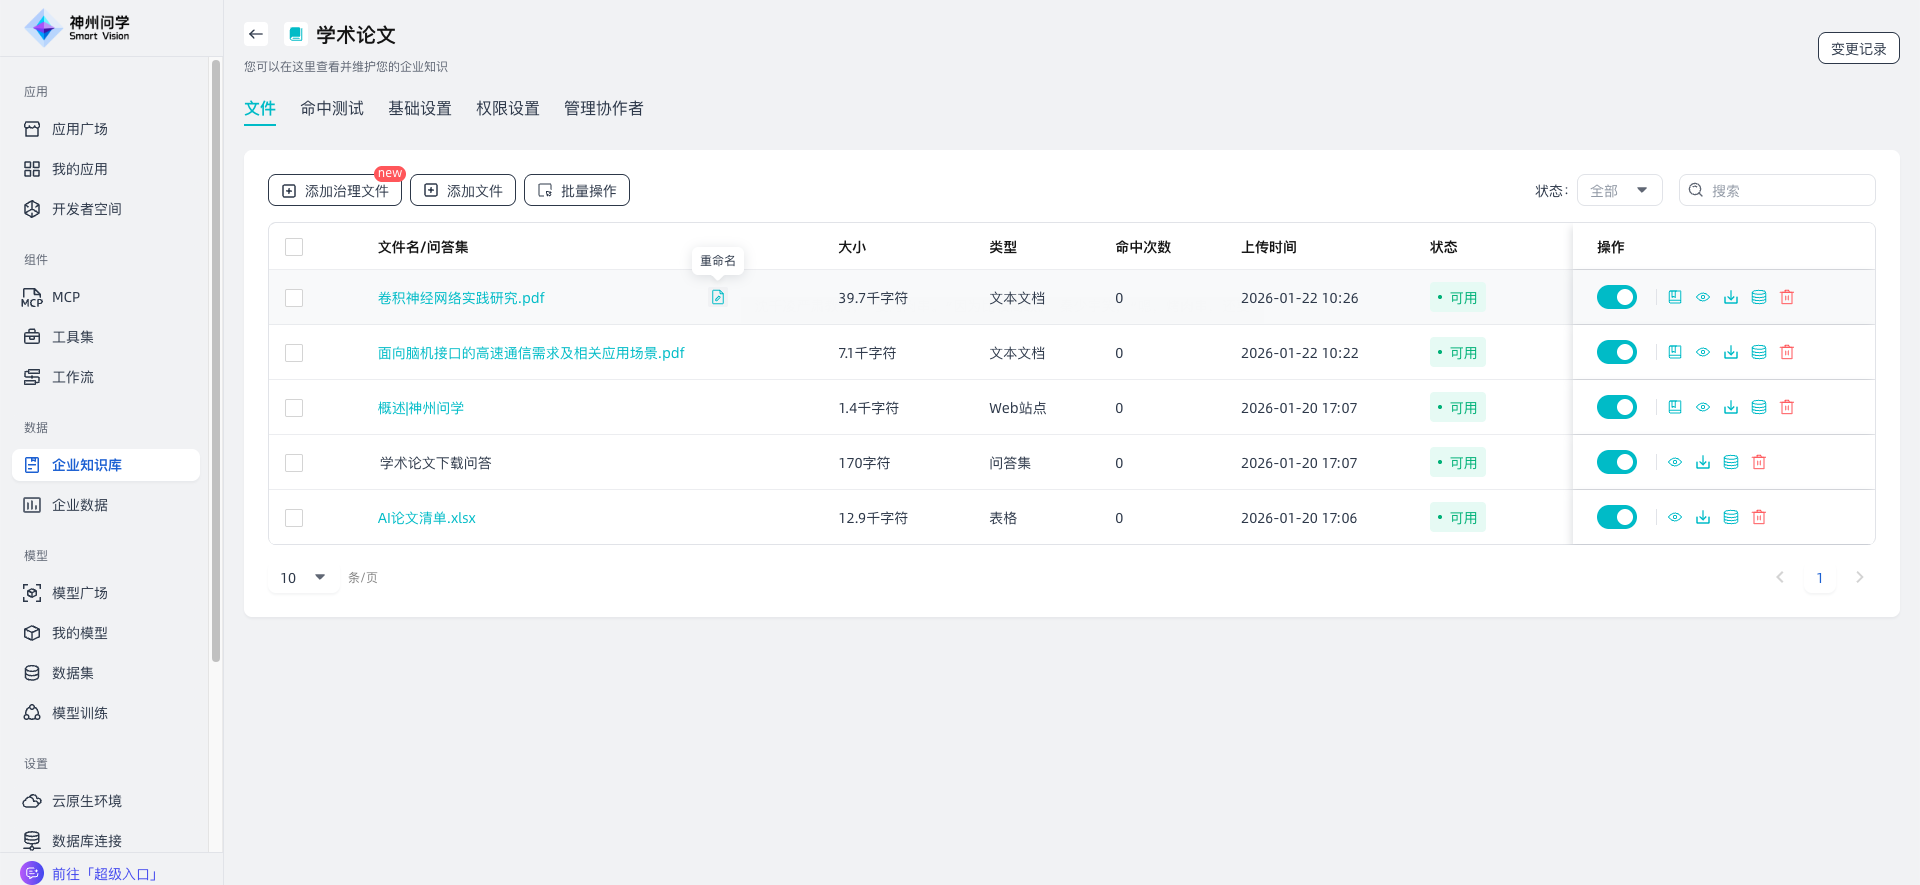The width and height of the screenshot is (1920, 885).
Task: Disable the toggle for 卷积神经网络实践研究.pdf
Action: click(x=1616, y=297)
